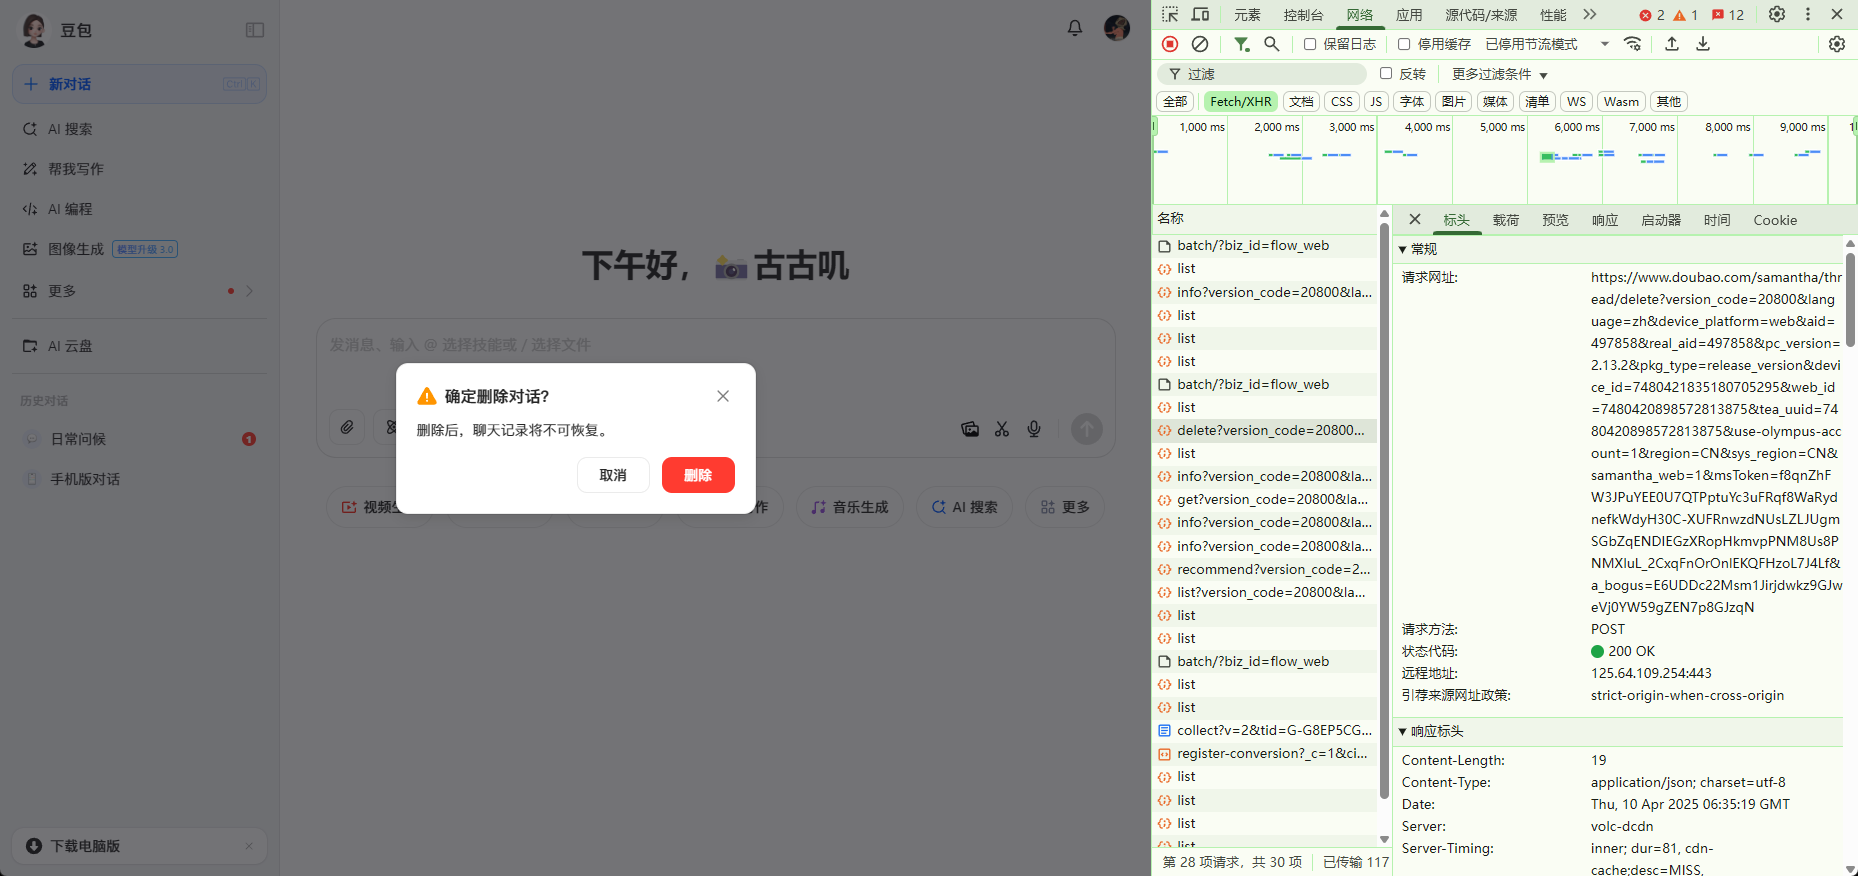Switch to the 元素 Elements tab
The height and width of the screenshot is (876, 1858).
tap(1247, 15)
